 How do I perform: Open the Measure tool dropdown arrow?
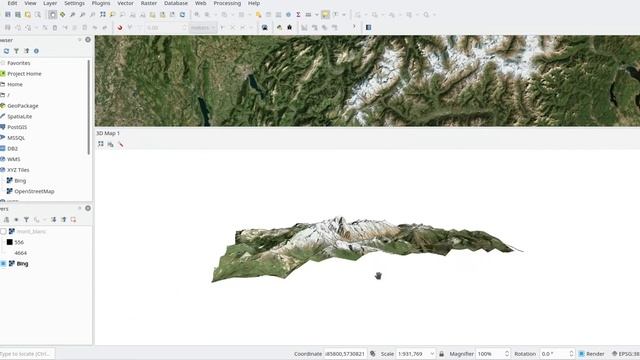click(x=316, y=15)
